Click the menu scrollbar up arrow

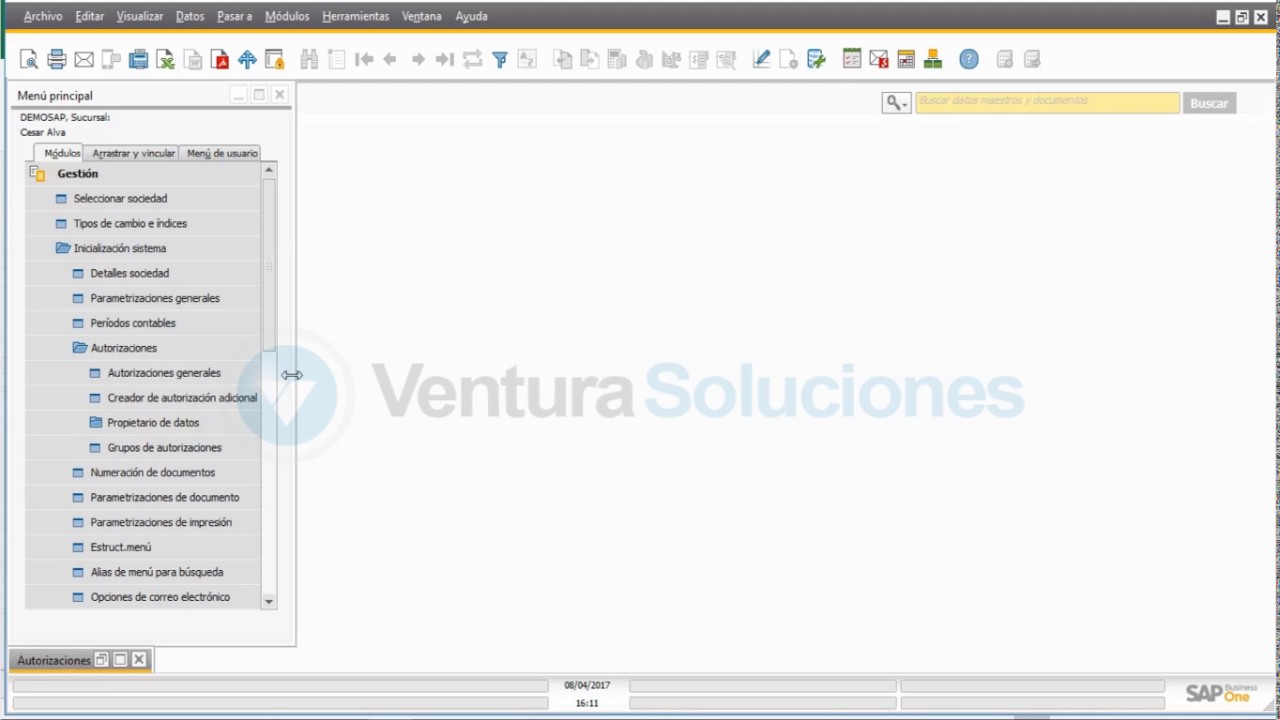pos(268,171)
